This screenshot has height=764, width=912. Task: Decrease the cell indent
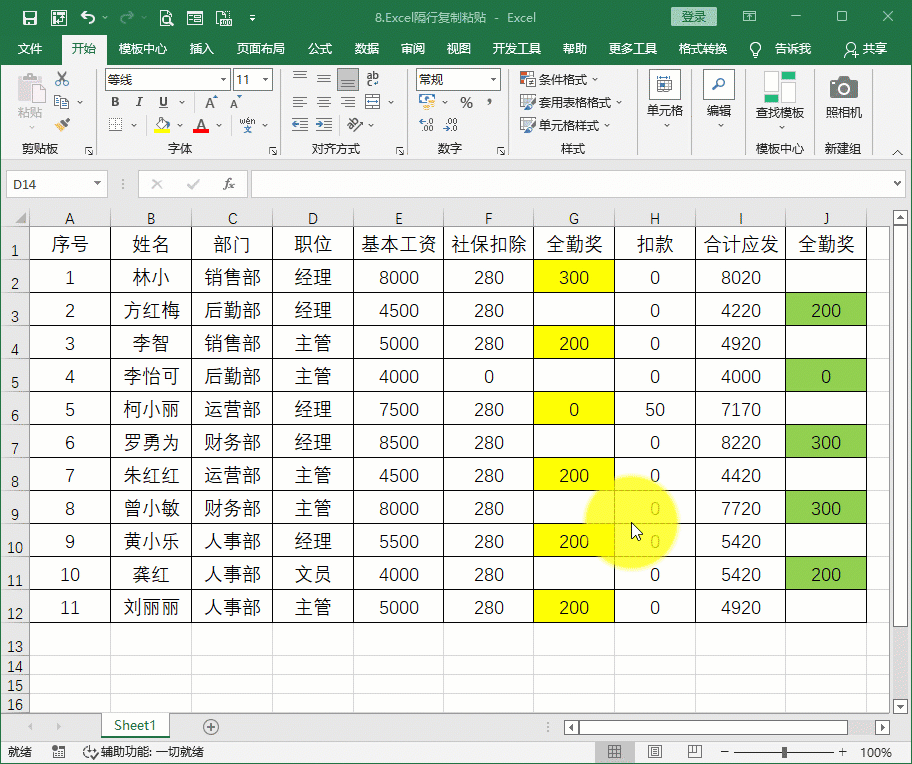pyautogui.click(x=300, y=124)
